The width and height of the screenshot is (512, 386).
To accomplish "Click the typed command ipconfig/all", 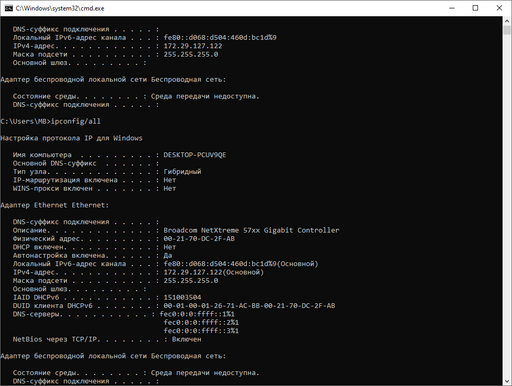I will coord(76,121).
